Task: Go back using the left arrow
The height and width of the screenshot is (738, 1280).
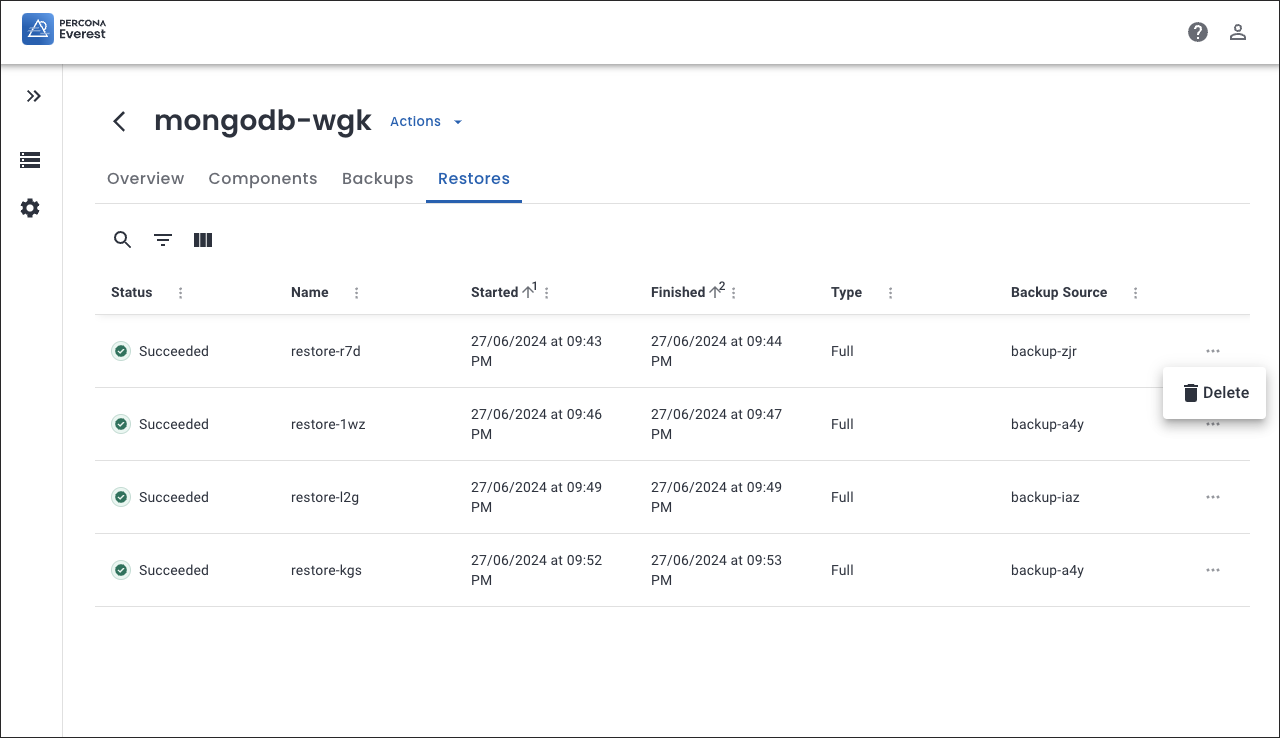Action: (119, 122)
